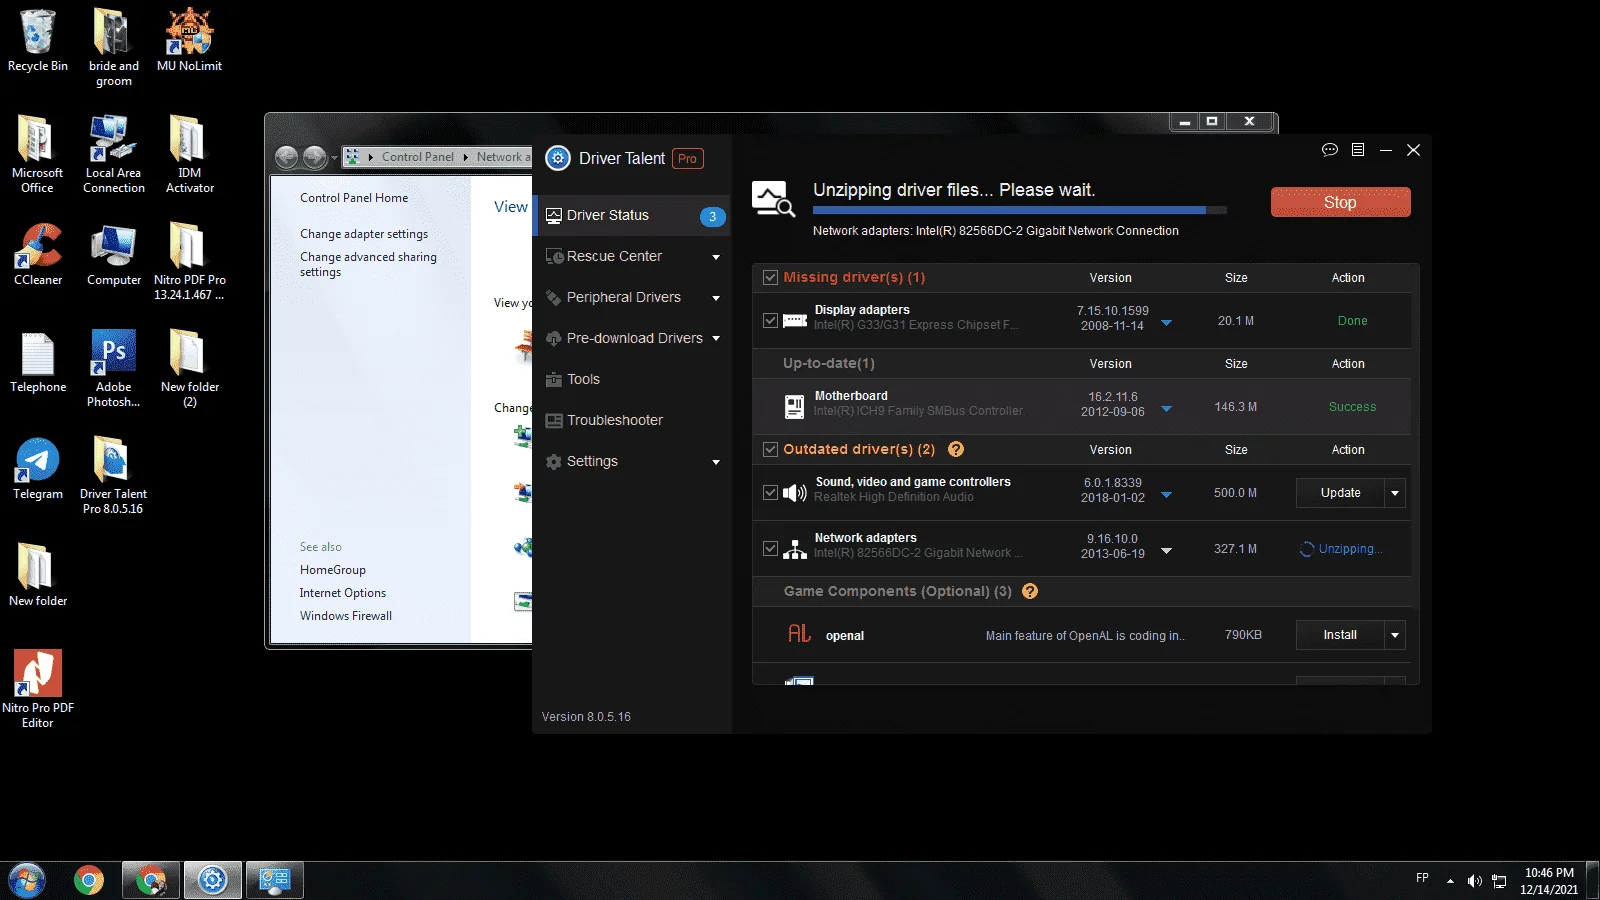
Task: Open the feedback chat bubble icon
Action: coord(1329,150)
